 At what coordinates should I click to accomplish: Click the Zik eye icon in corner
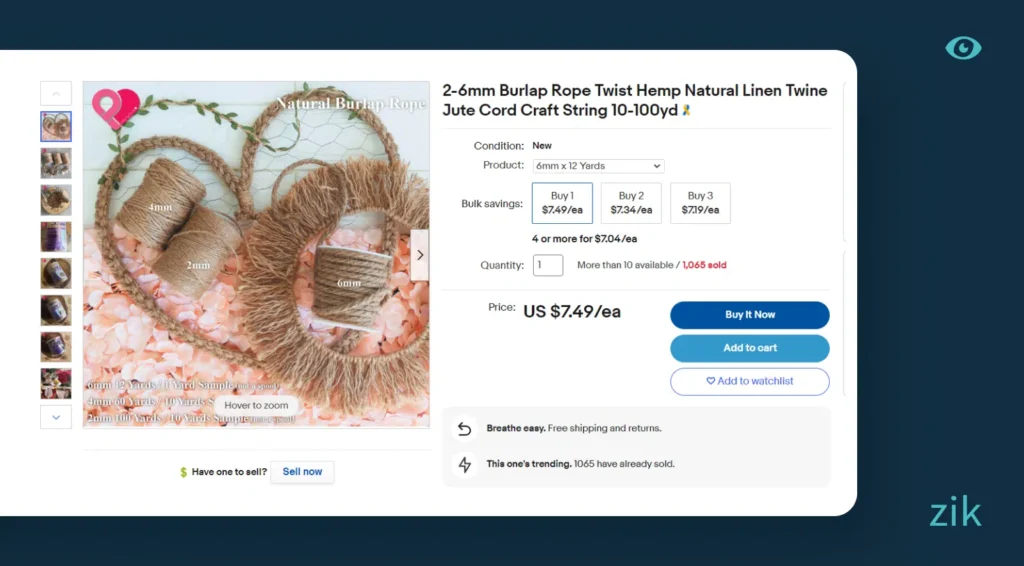(x=963, y=48)
